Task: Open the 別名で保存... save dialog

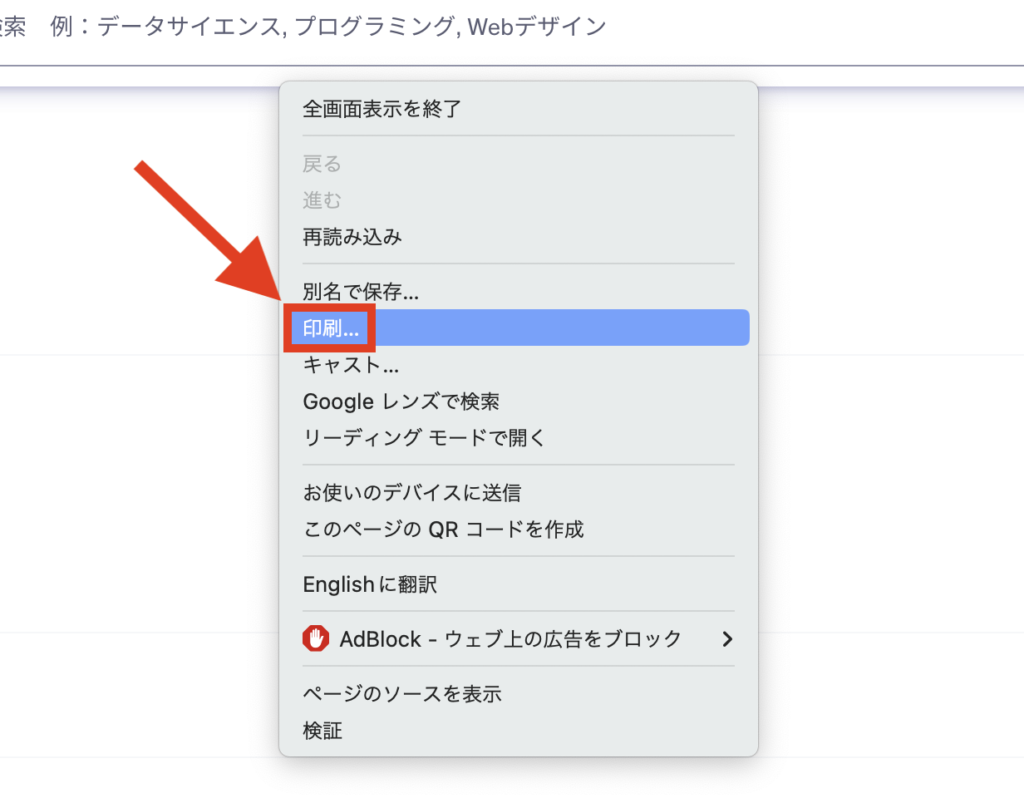Action: (x=360, y=293)
